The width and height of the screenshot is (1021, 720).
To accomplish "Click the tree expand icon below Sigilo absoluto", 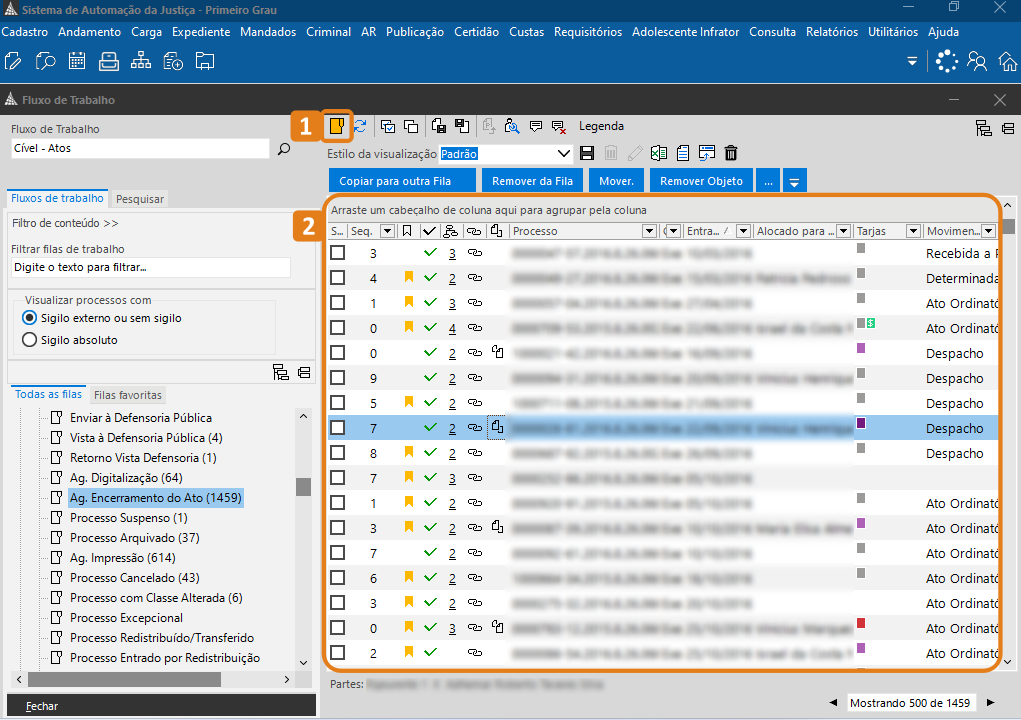I will (281, 372).
